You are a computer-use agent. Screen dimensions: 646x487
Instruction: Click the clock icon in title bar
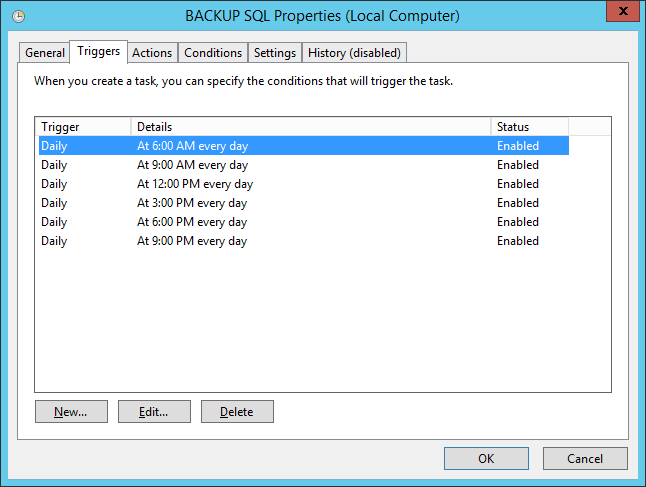(x=20, y=17)
